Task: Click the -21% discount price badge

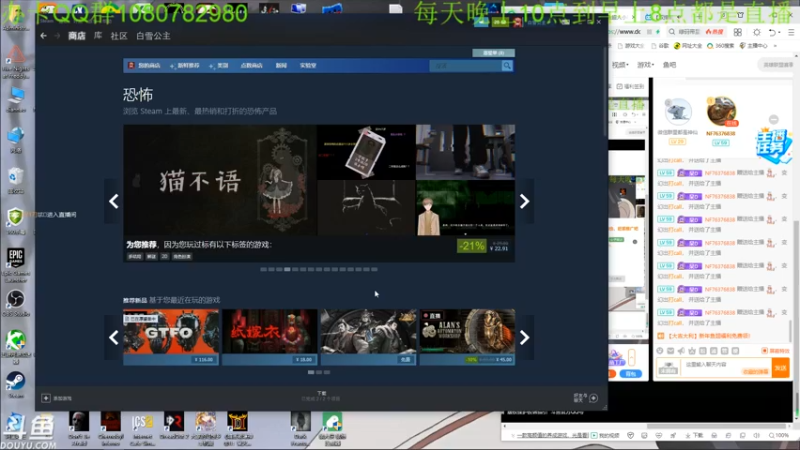Action: click(471, 246)
